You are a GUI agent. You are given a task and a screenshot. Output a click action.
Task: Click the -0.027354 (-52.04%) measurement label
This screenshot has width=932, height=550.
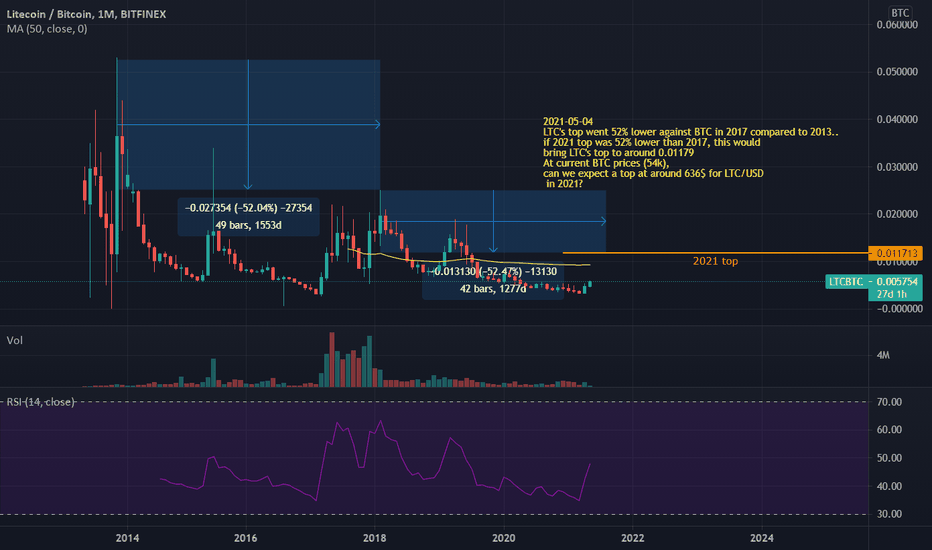248,208
